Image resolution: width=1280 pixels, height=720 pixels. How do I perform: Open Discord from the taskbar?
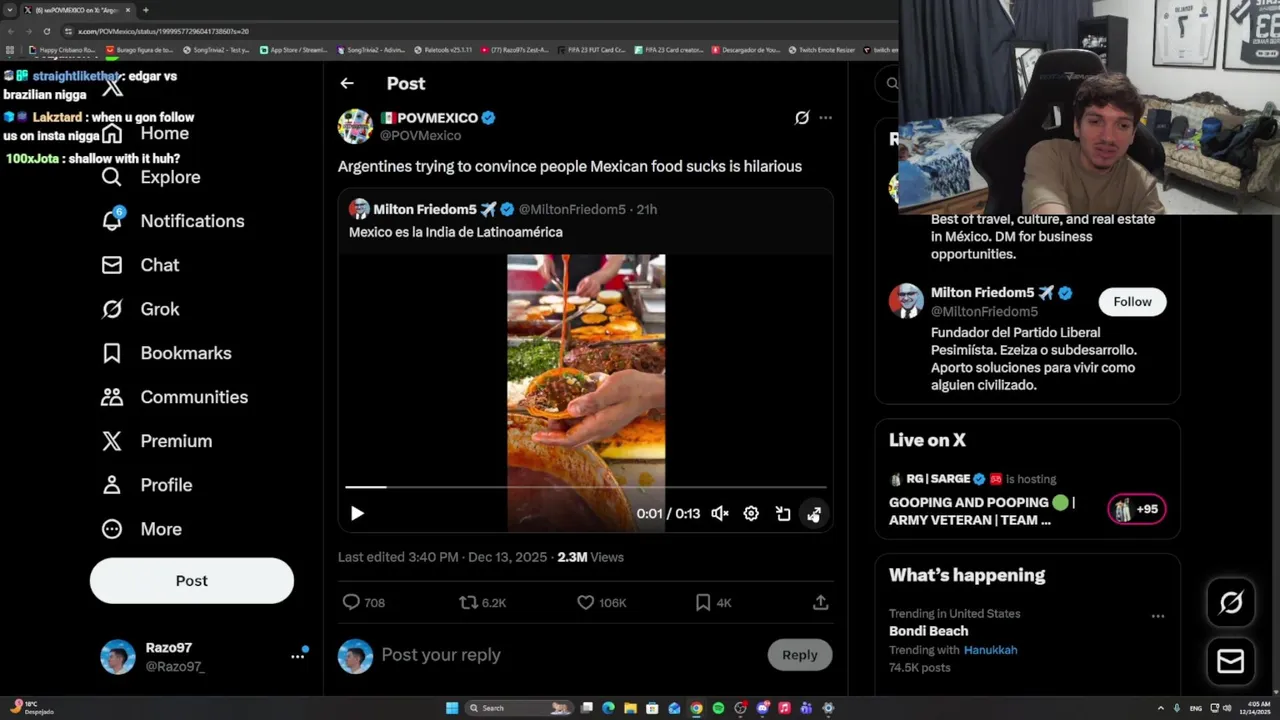coord(762,708)
